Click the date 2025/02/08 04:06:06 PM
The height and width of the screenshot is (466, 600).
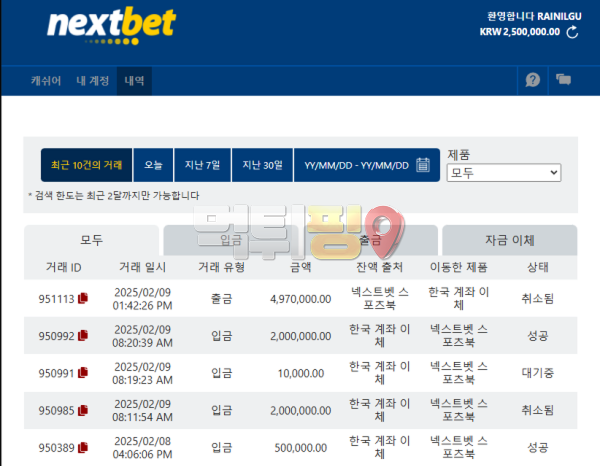click(142, 448)
